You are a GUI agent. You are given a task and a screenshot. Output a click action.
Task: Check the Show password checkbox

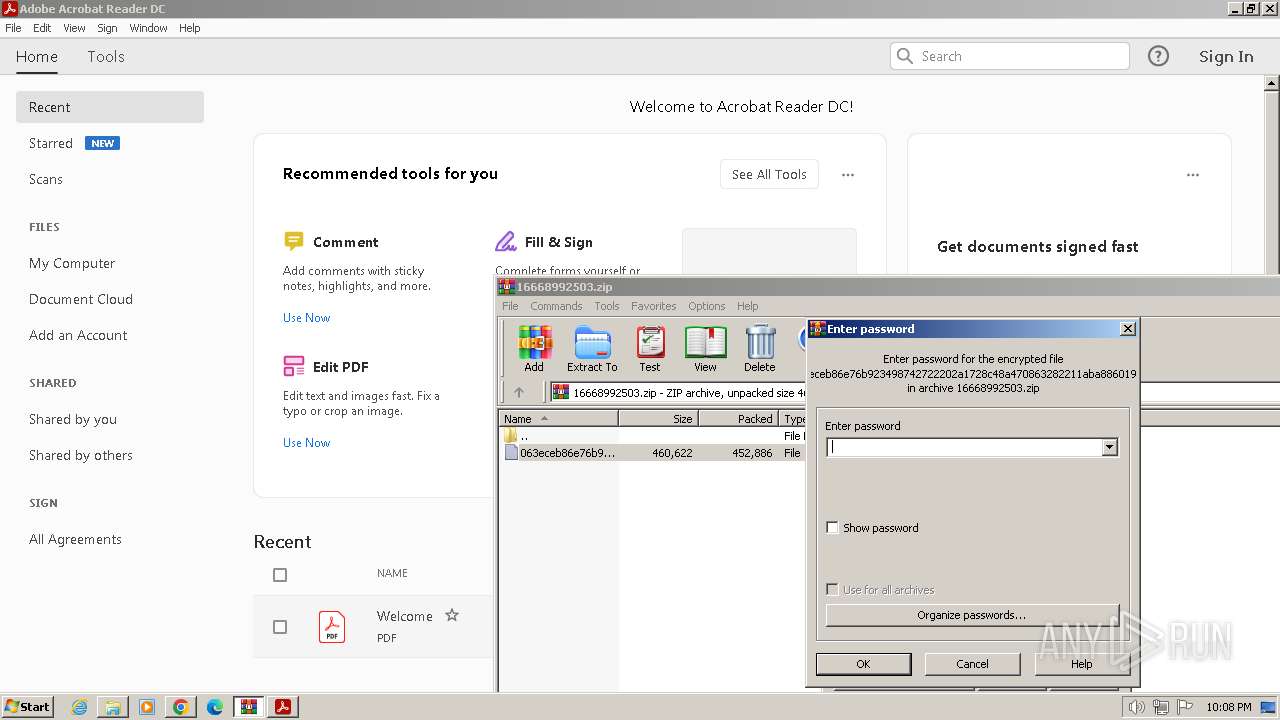click(x=832, y=528)
